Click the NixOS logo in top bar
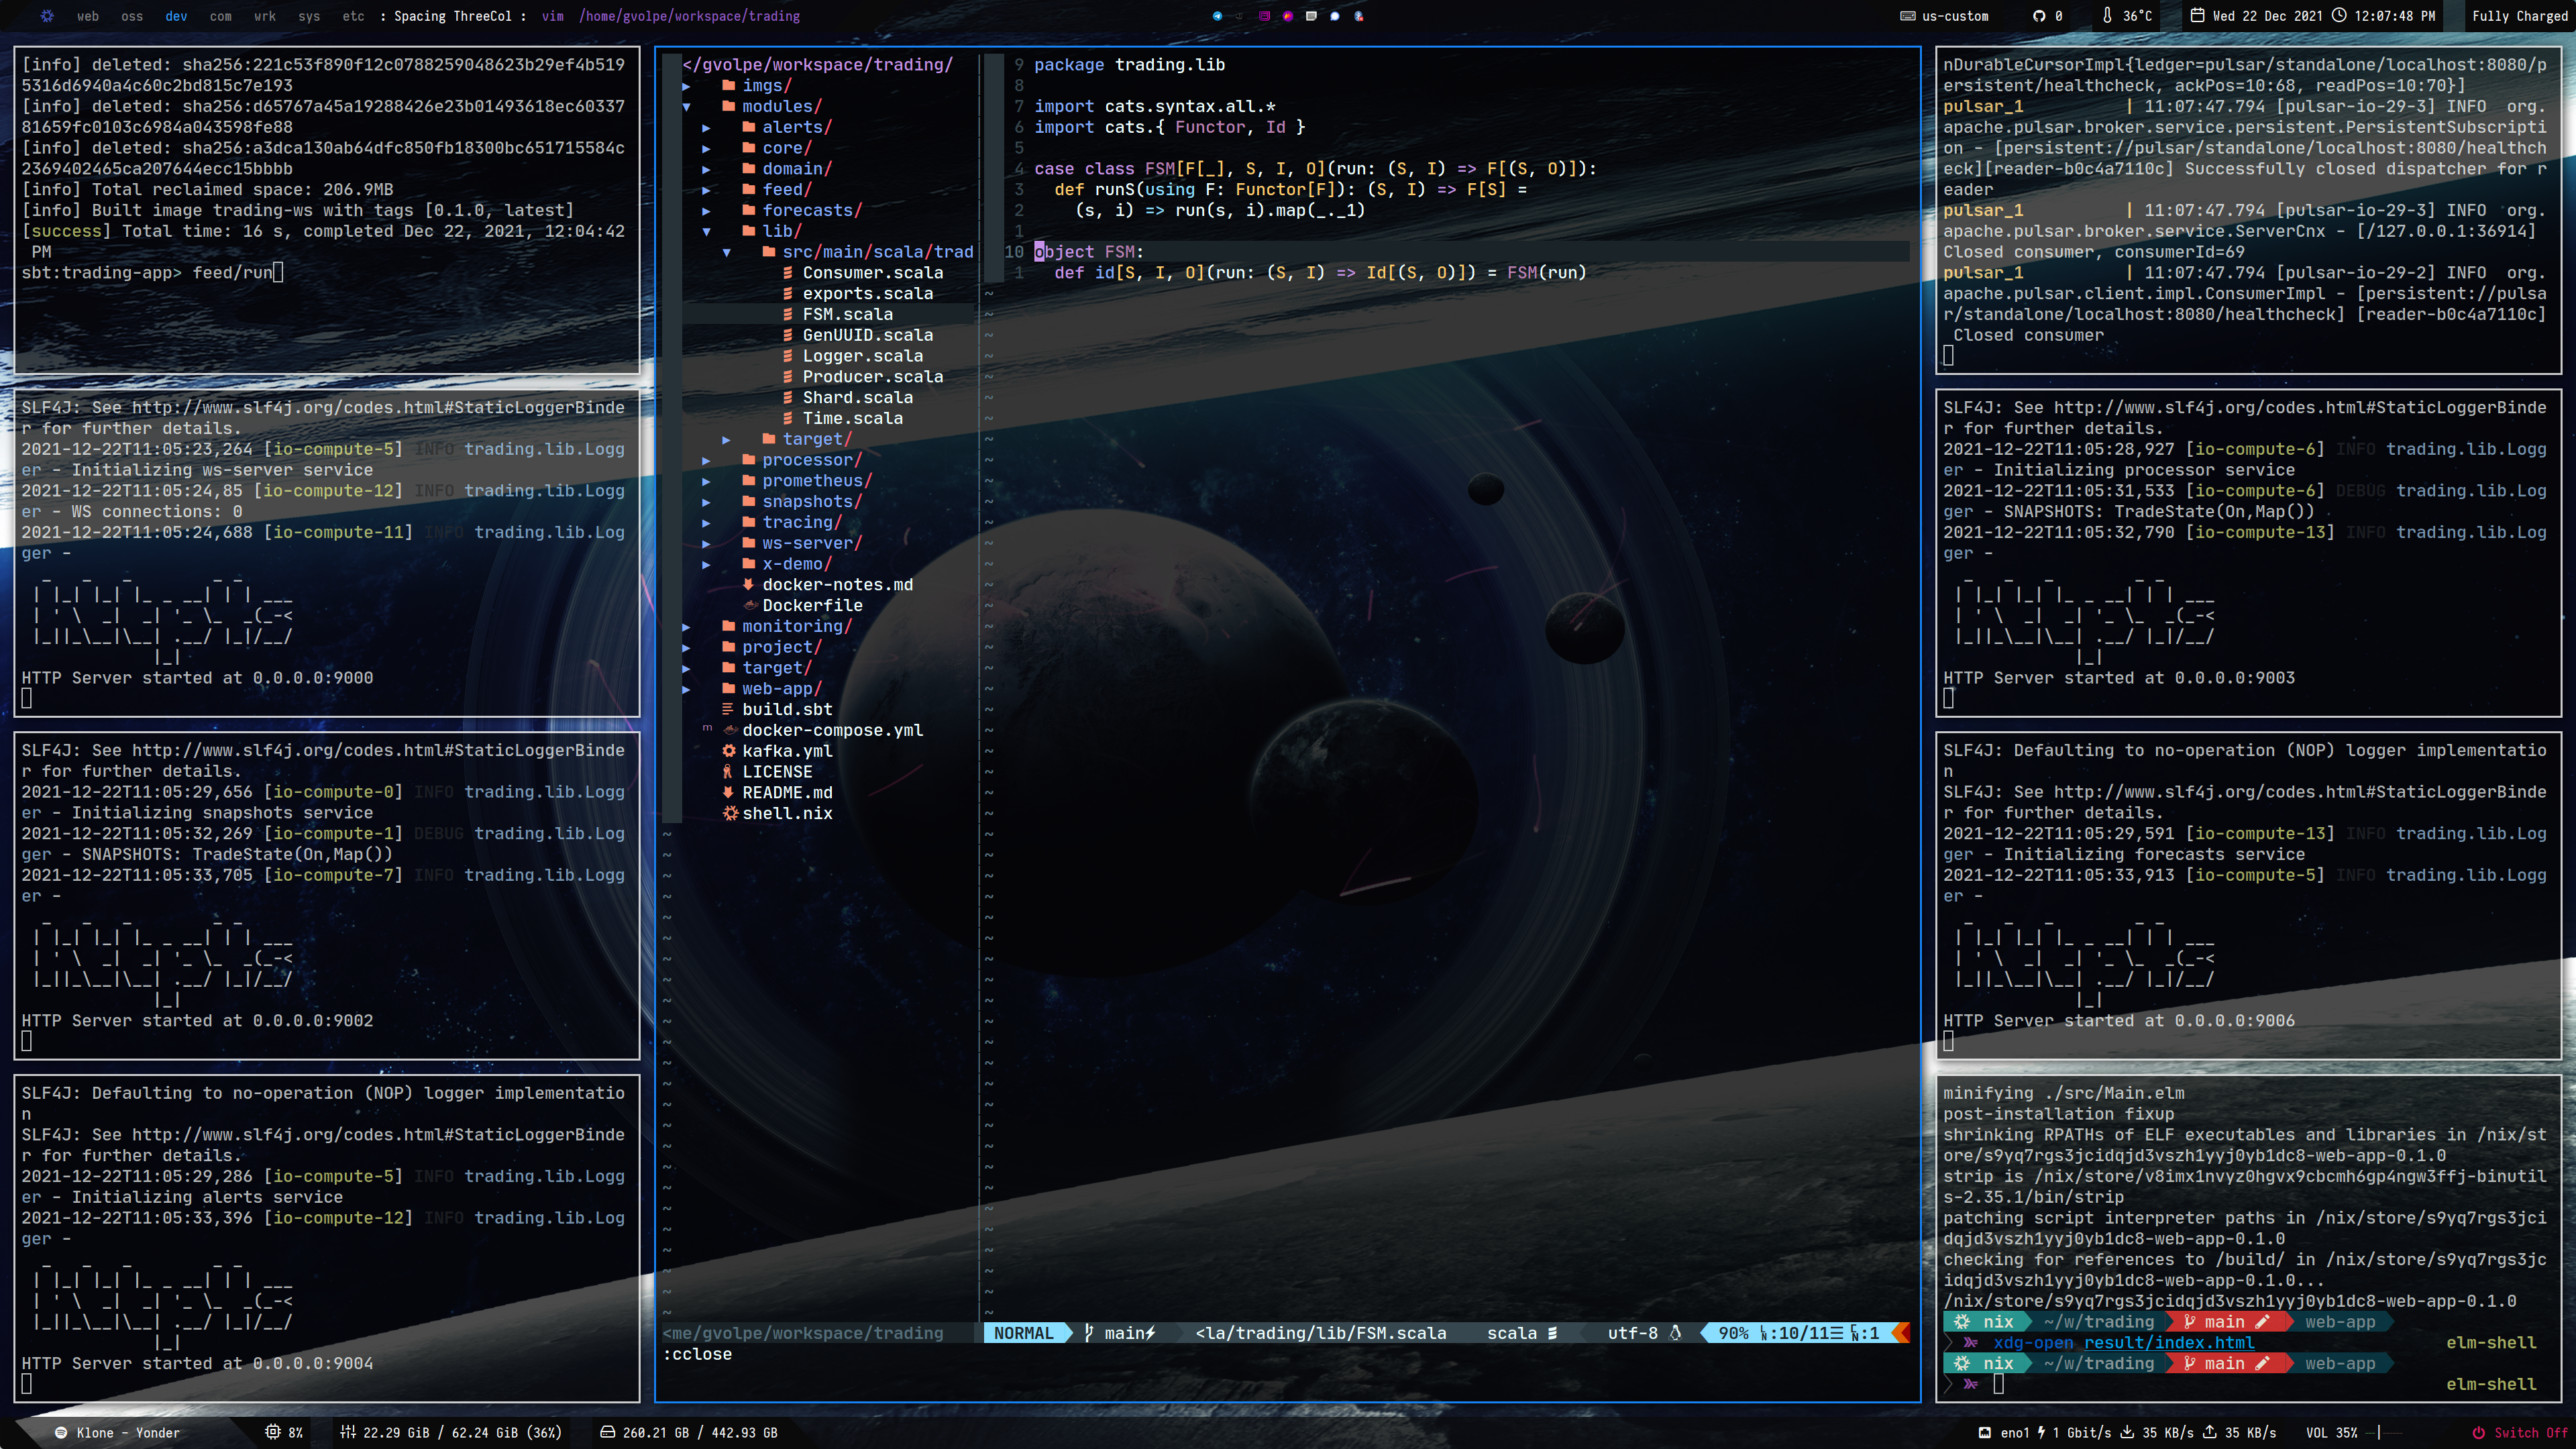 47,16
